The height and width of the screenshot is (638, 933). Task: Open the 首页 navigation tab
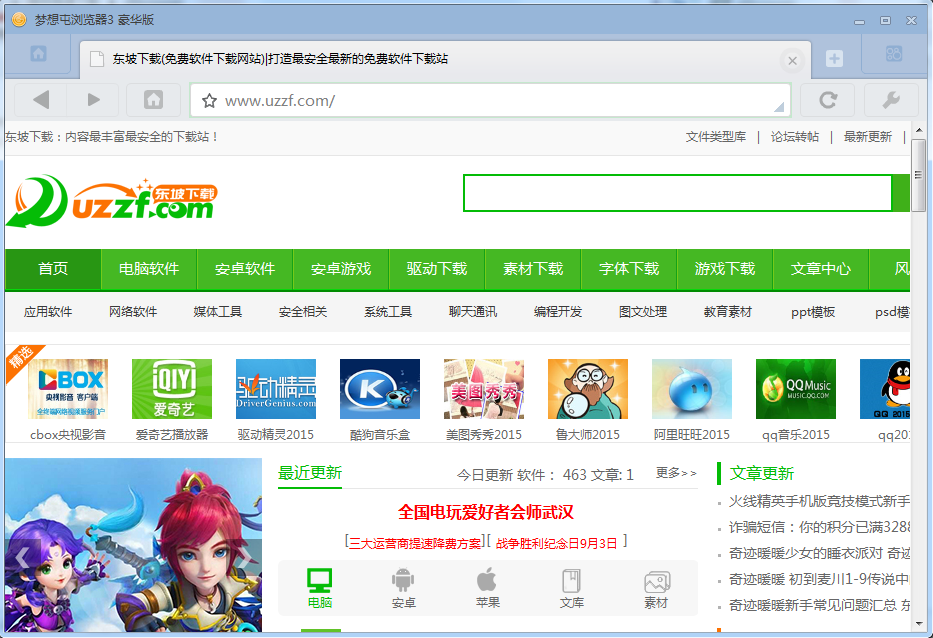tap(53, 269)
